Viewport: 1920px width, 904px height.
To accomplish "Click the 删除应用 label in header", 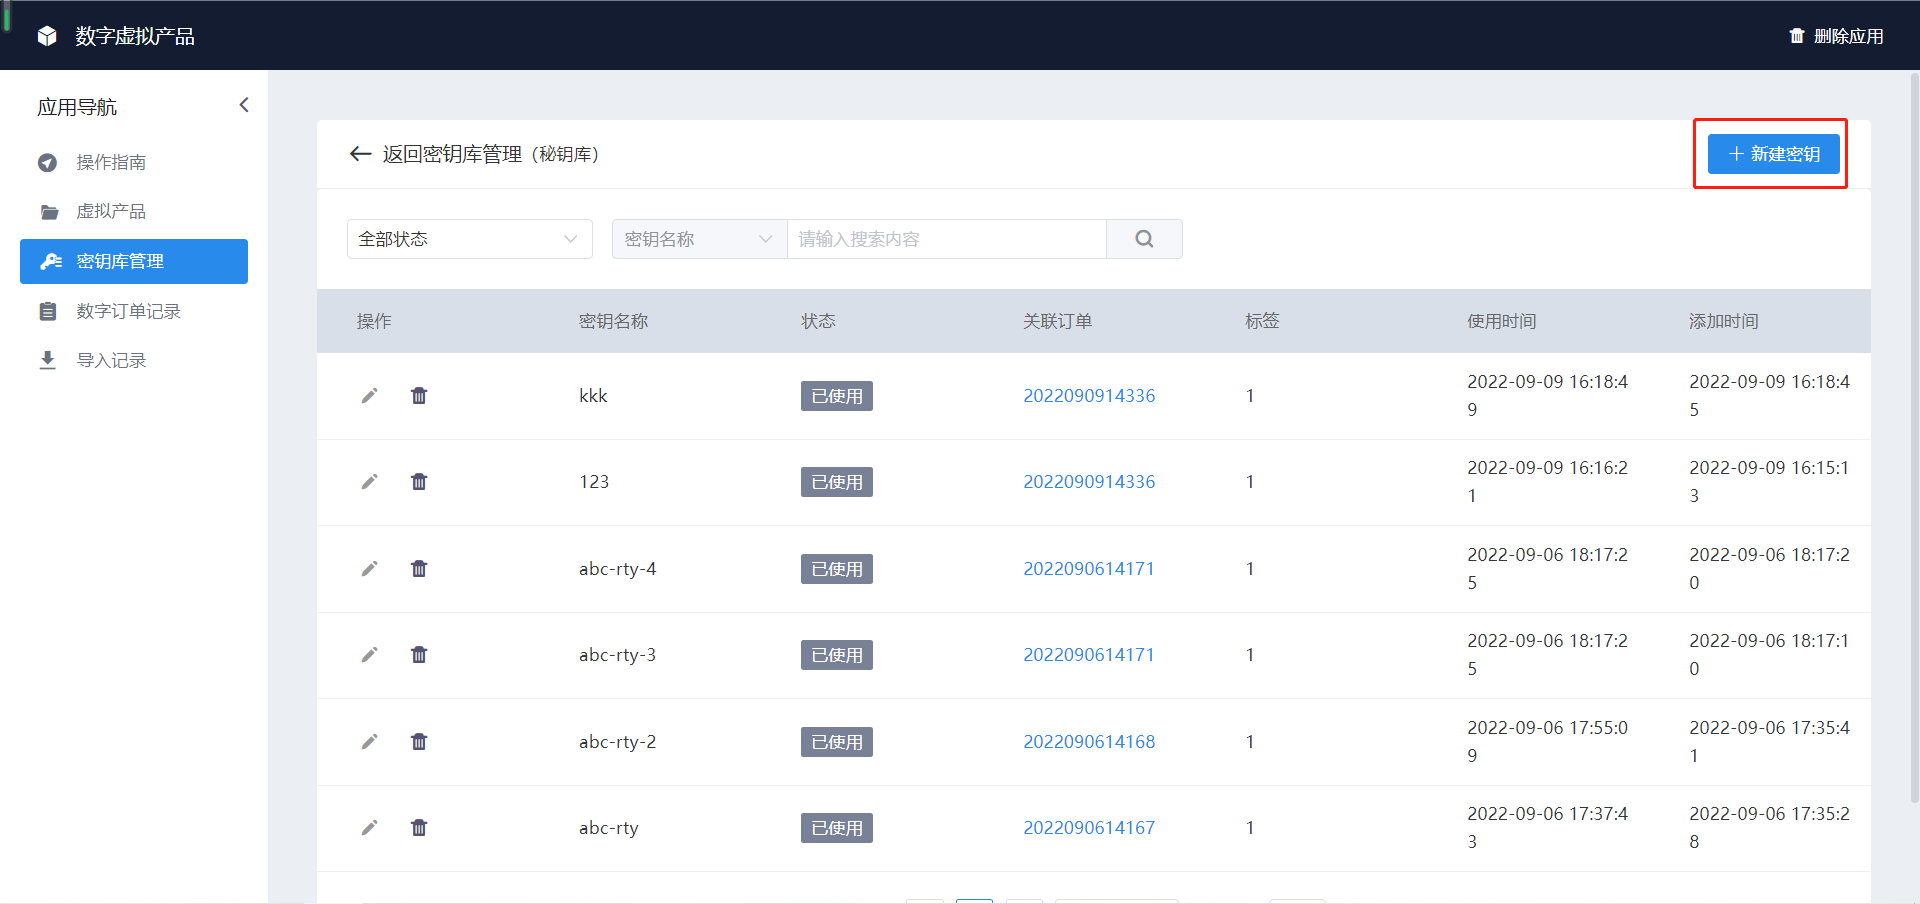I will pos(1849,36).
